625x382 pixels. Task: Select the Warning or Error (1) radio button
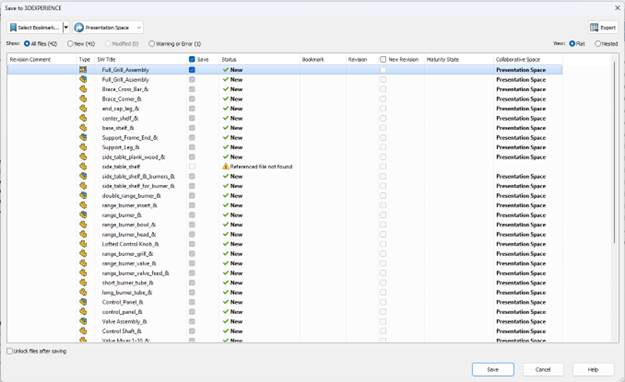(151, 43)
